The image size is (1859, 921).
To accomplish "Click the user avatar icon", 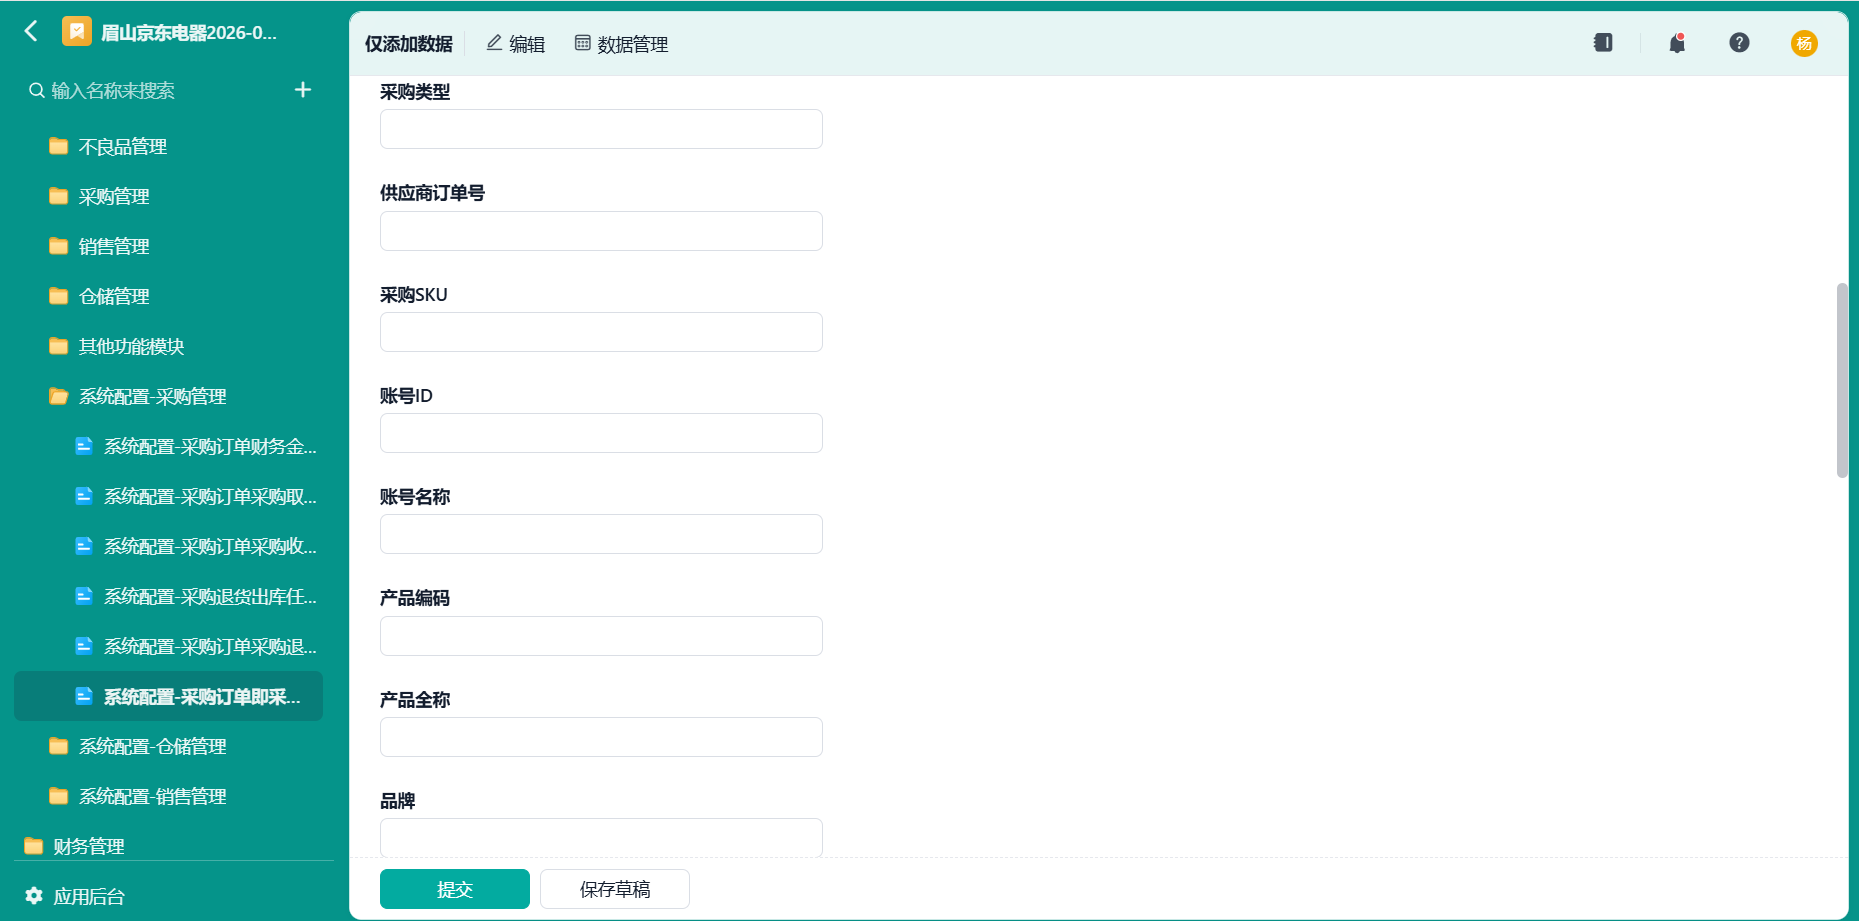I will click(x=1804, y=43).
